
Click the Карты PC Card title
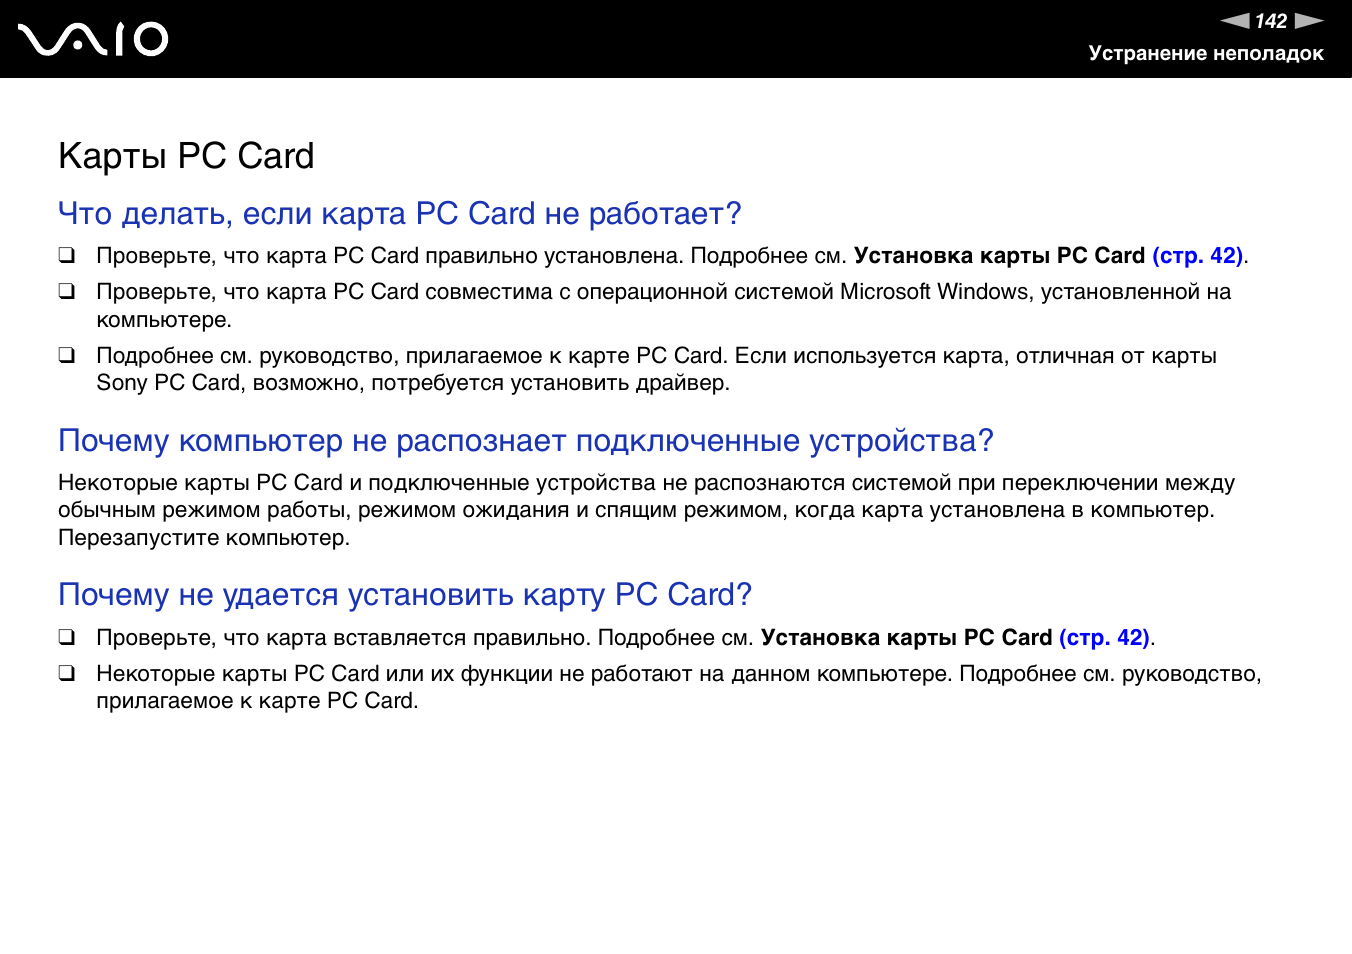[186, 156]
